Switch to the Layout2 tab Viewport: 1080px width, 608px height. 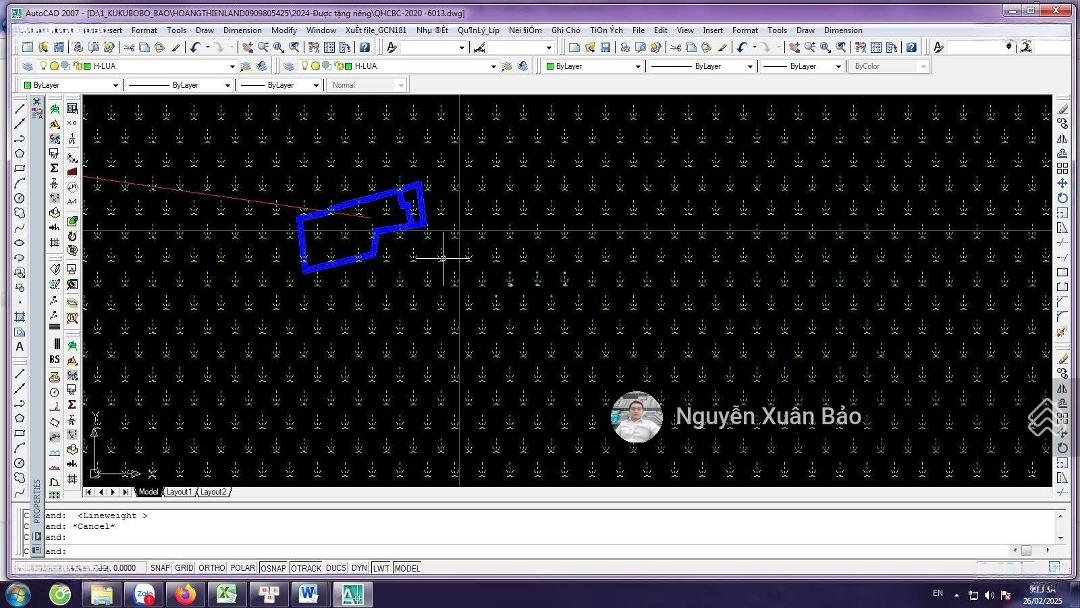214,492
